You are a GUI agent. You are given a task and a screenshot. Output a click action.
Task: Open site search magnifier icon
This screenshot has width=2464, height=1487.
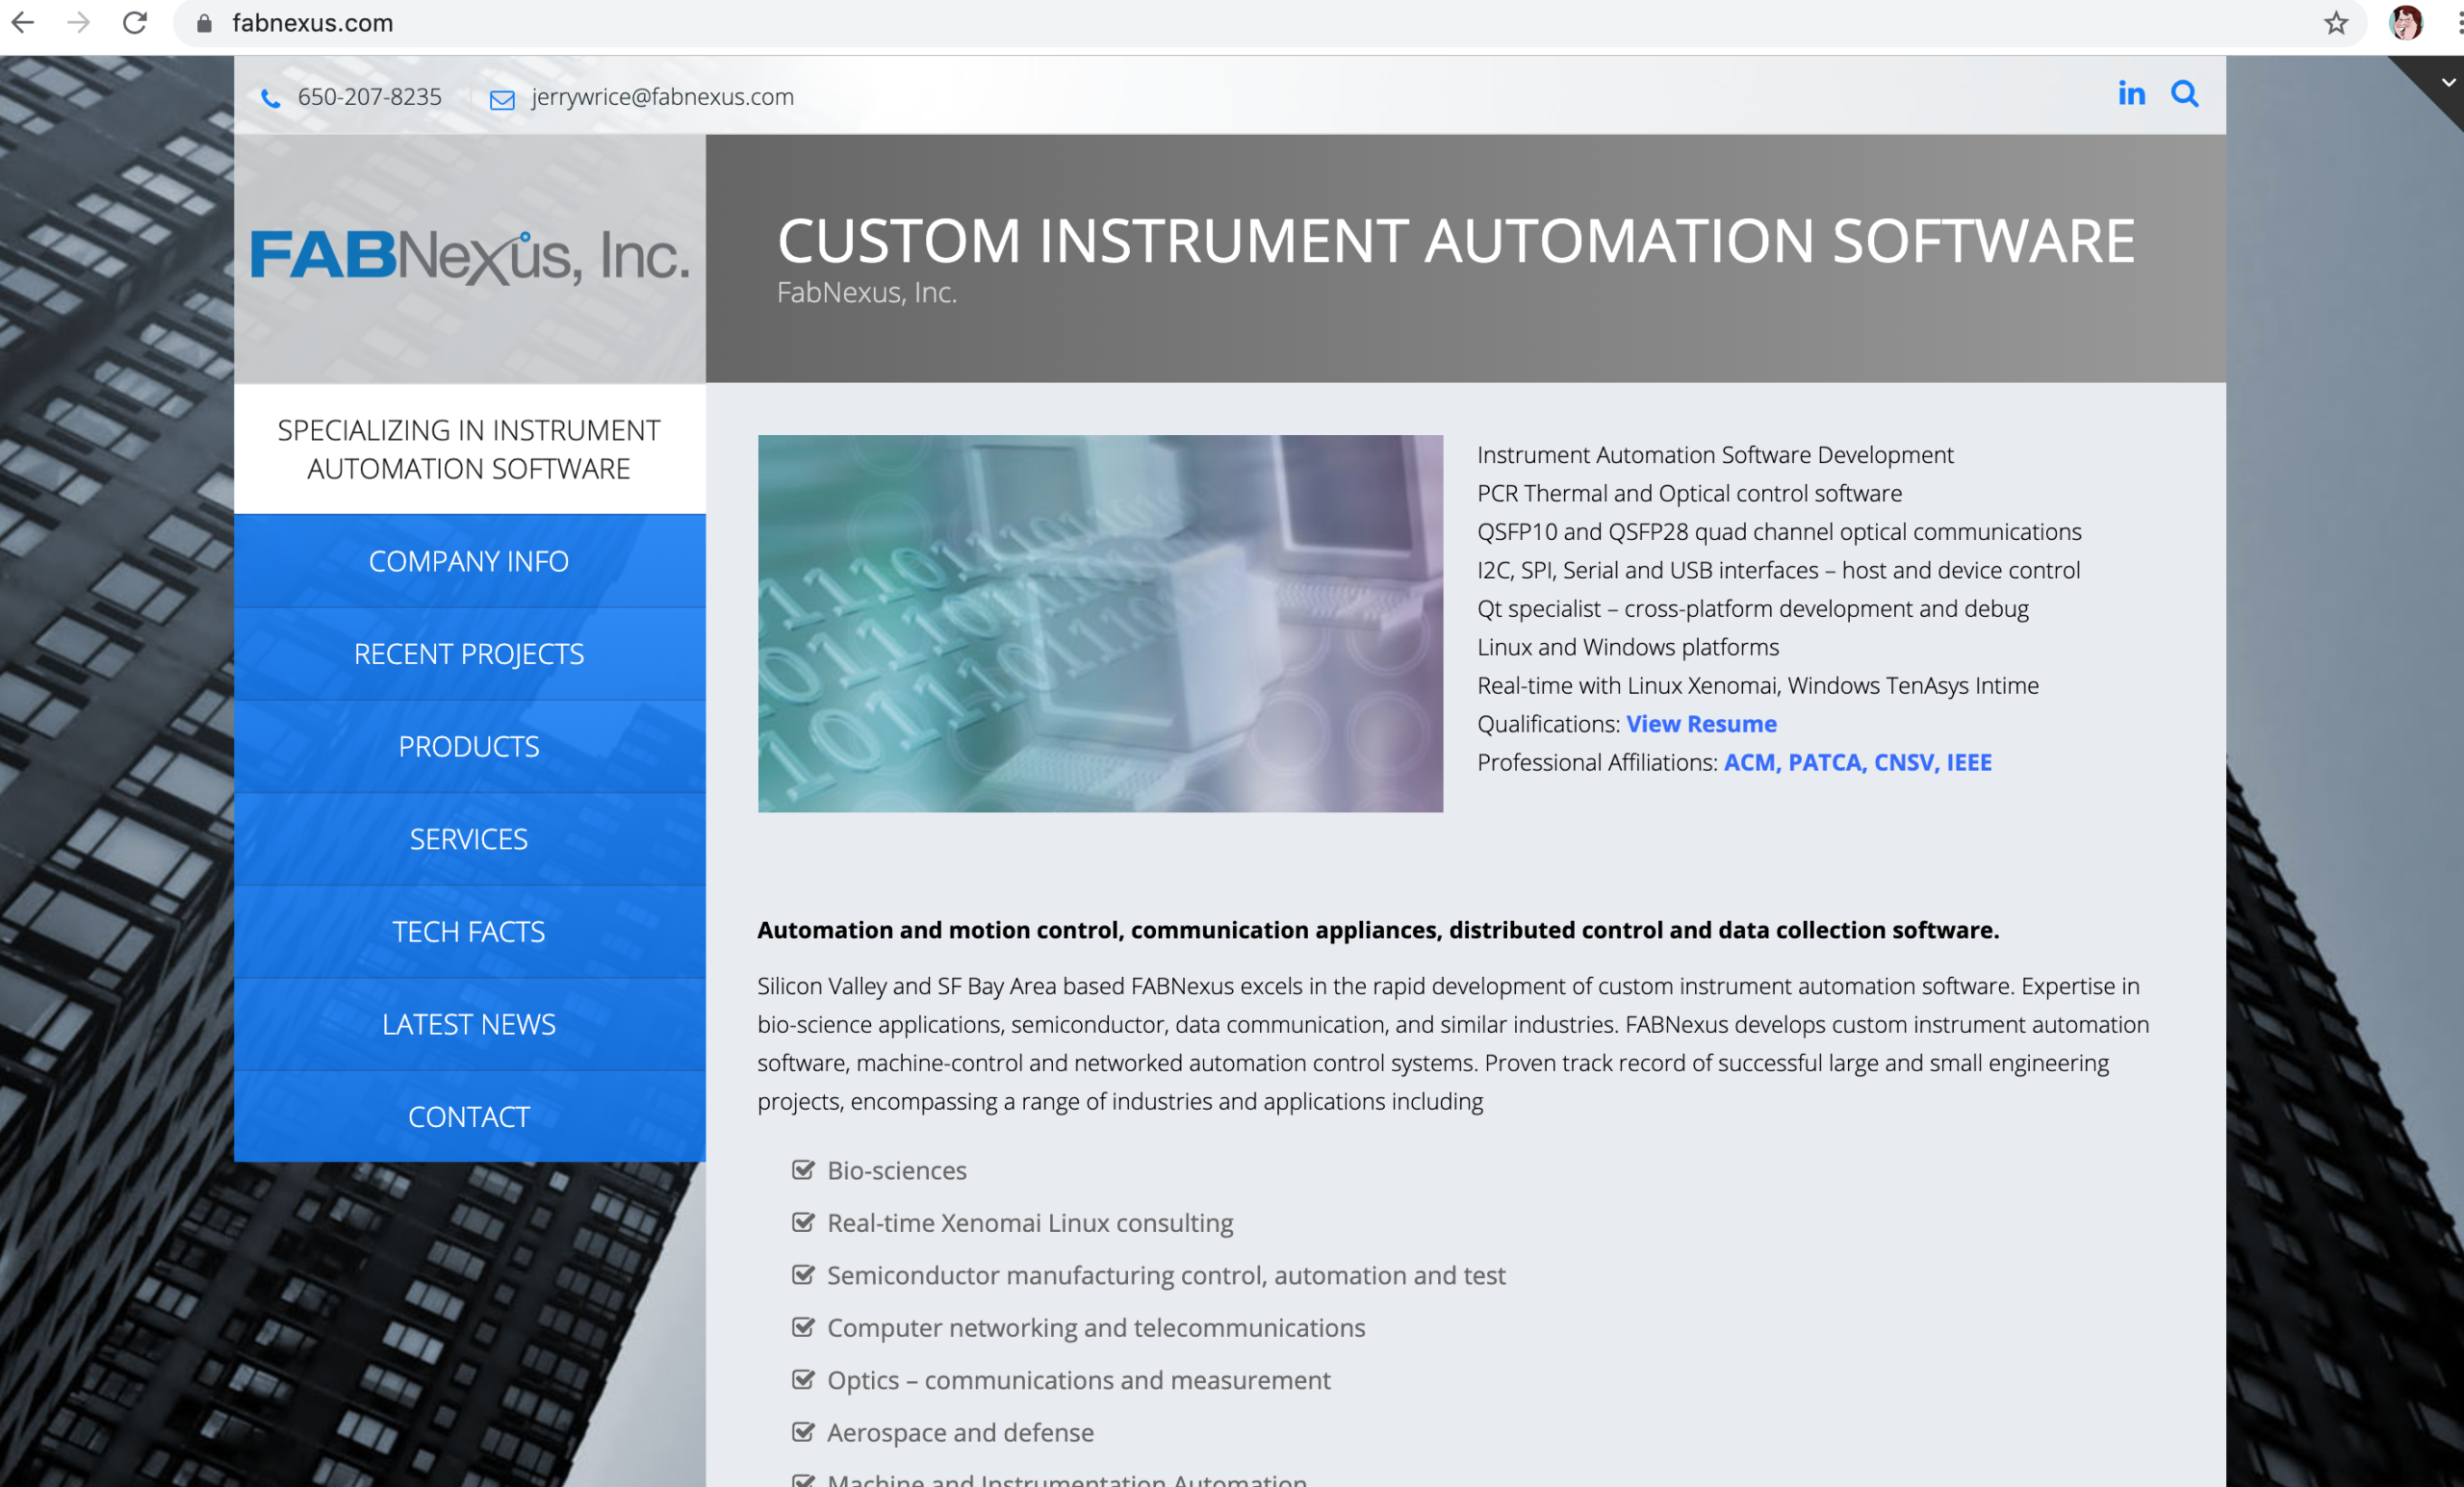[2185, 94]
